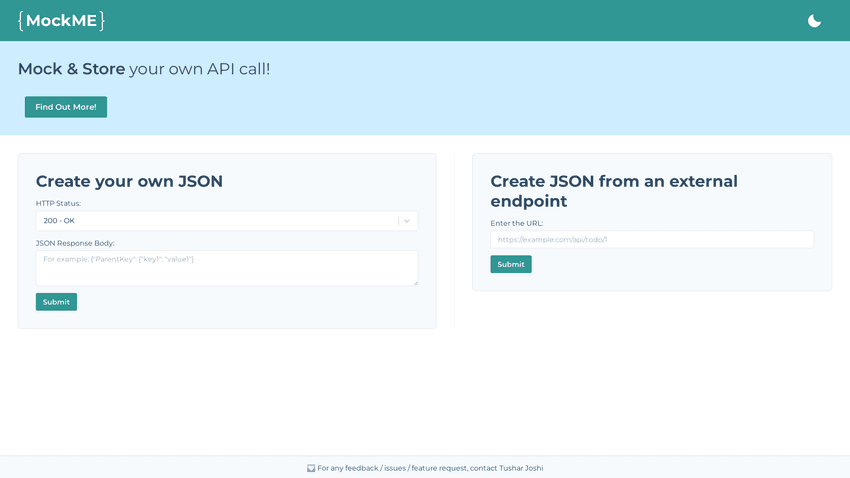This screenshot has width=850, height=478.
Task: Expand the HTTP Status dropdown chevron
Action: (406, 221)
